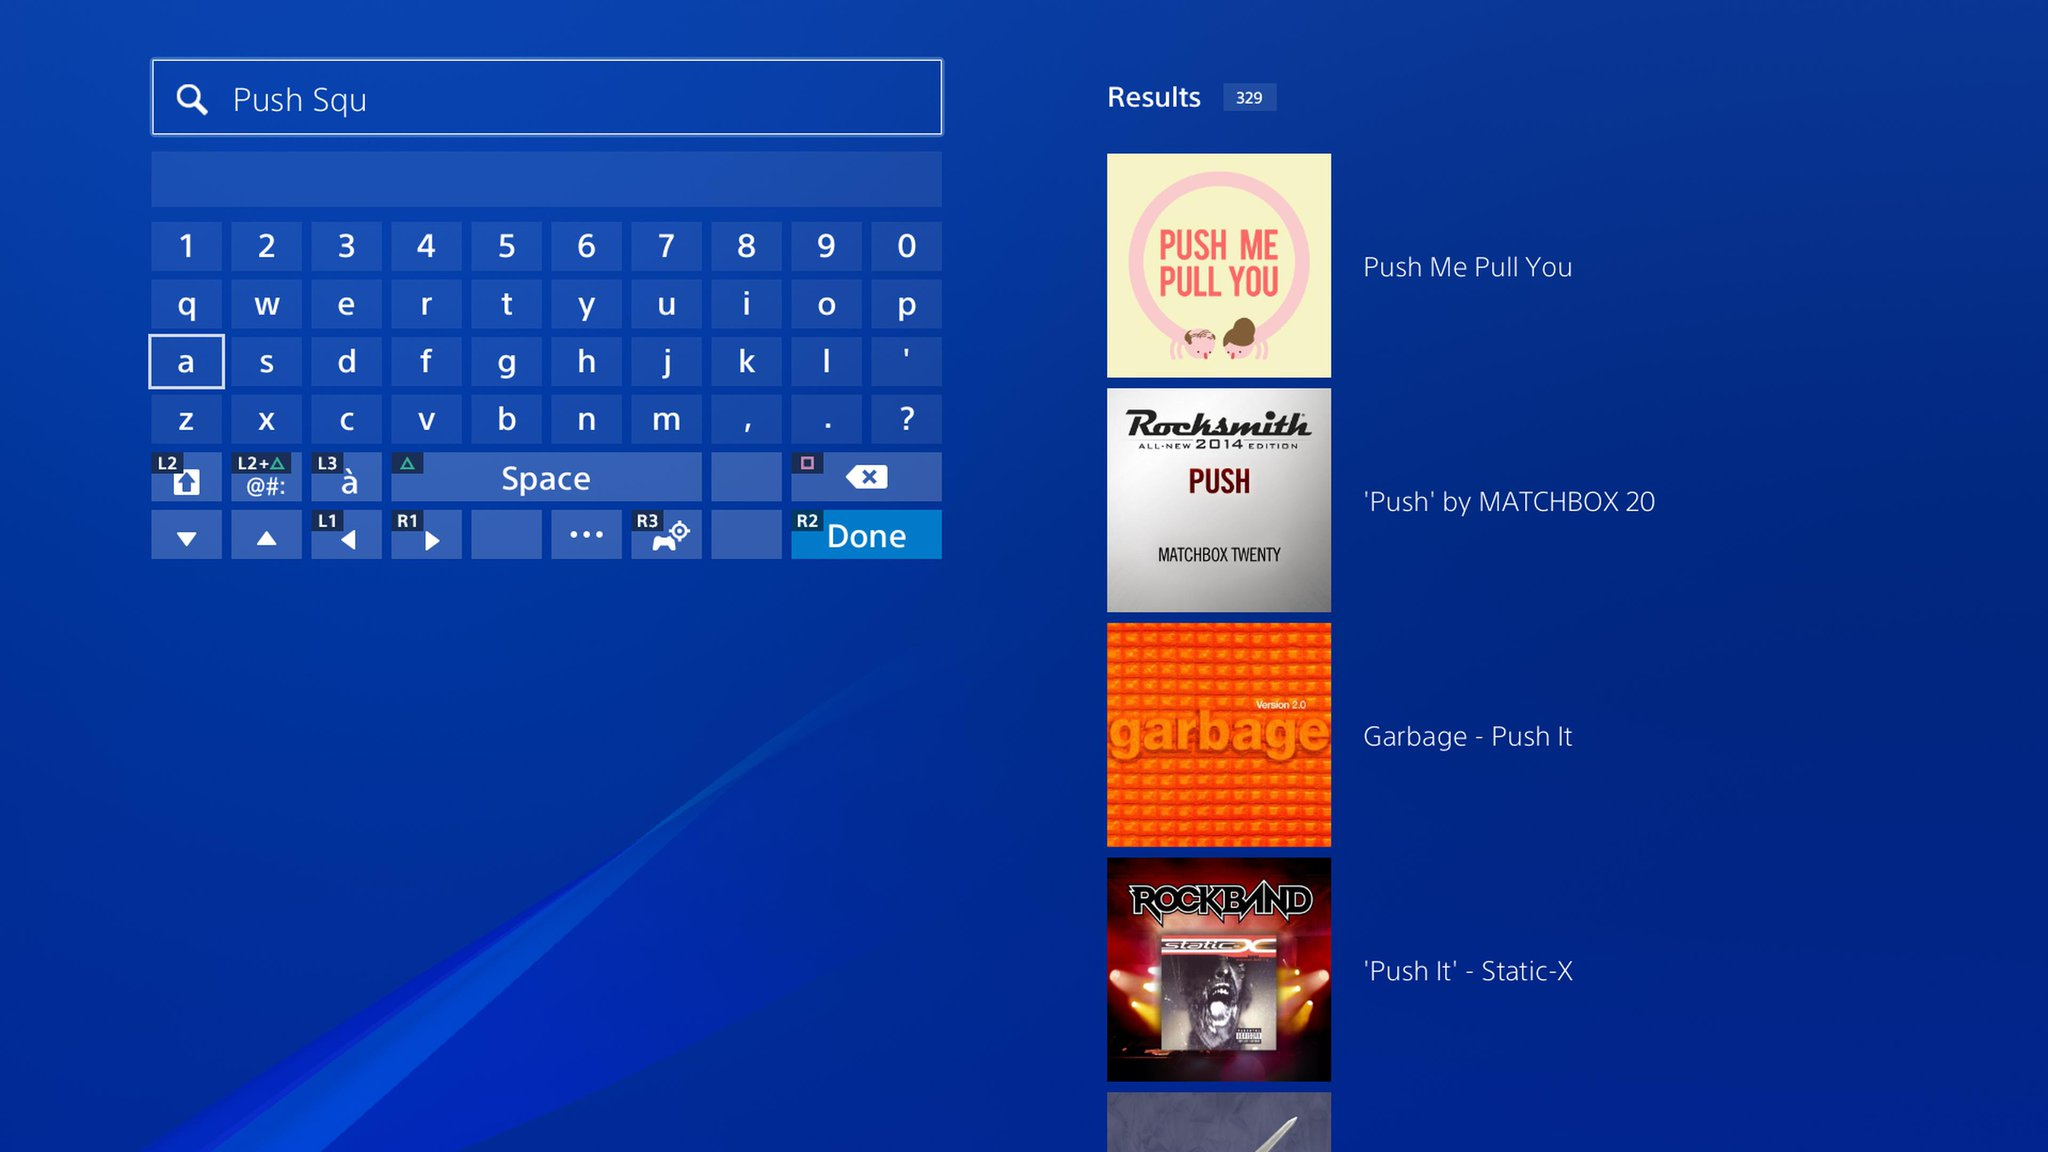The image size is (2048, 1152).
Task: Tap the letter e key
Action: [346, 304]
